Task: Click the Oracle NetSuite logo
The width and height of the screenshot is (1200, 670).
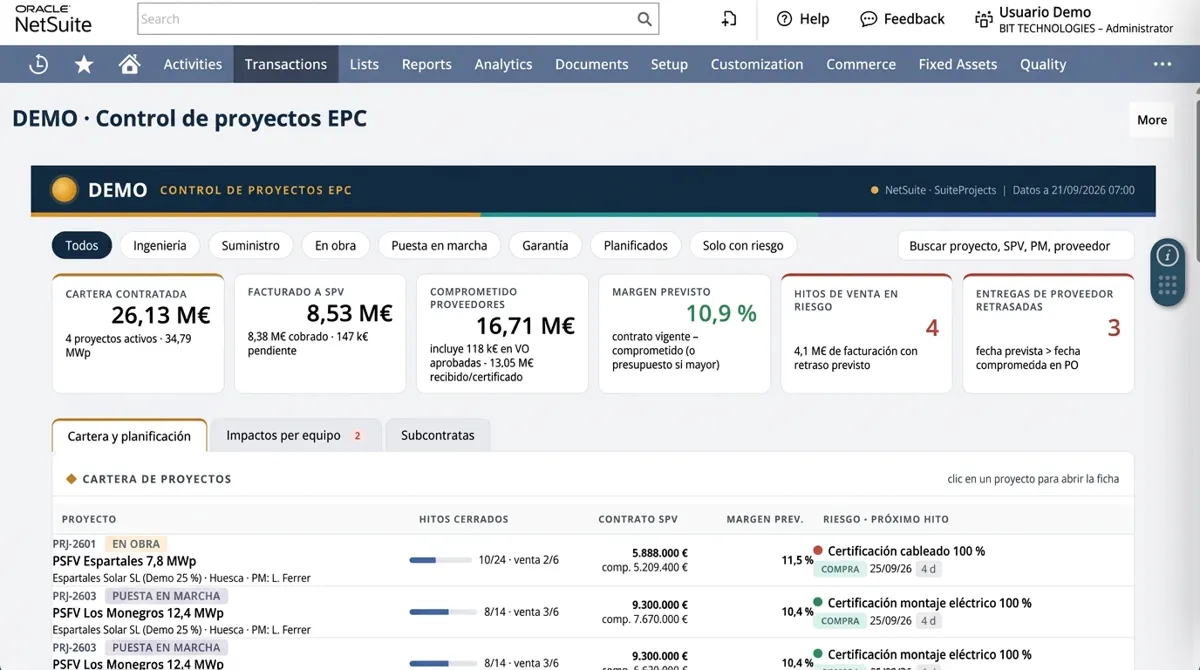Action: (x=53, y=19)
